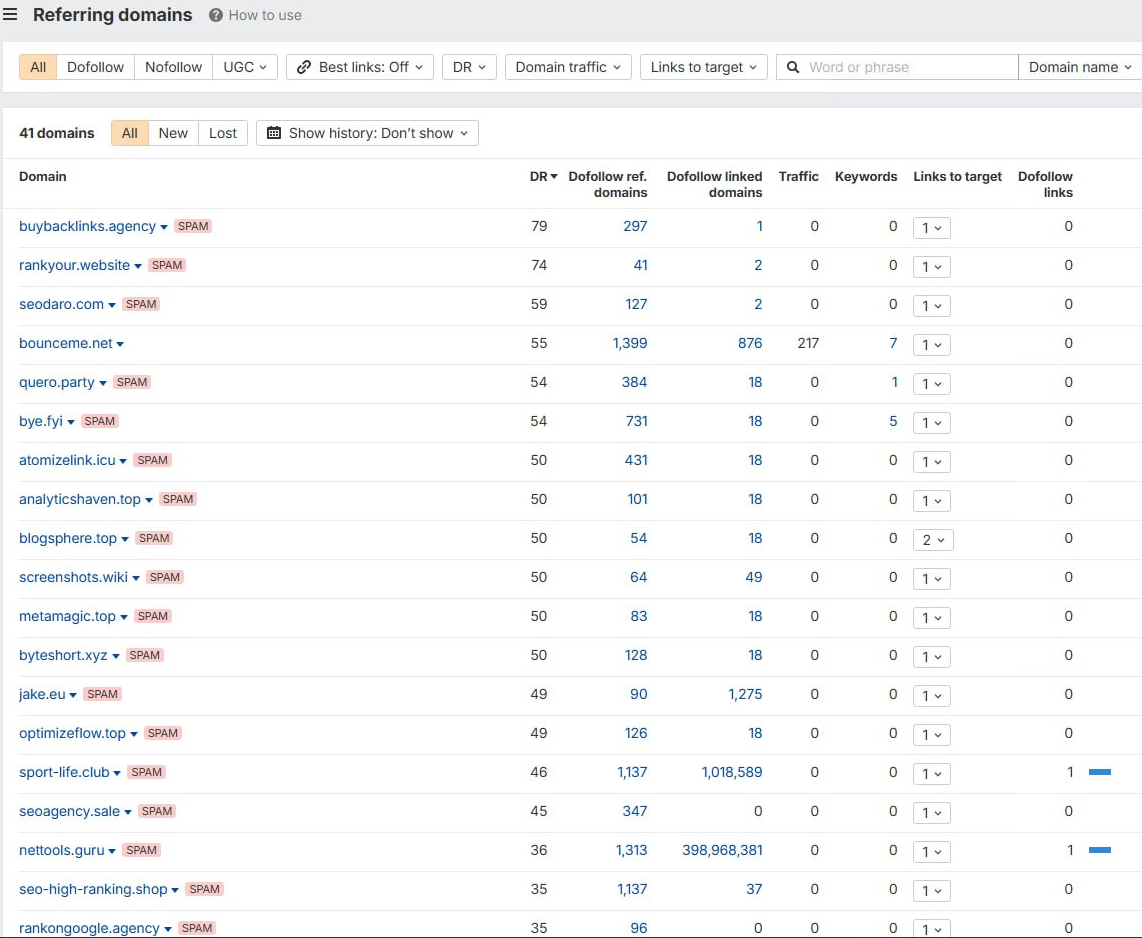Viewport: 1142px width, 938px height.
Task: Open the screenshots.wiki domain link
Action: pyautogui.click(x=74, y=578)
